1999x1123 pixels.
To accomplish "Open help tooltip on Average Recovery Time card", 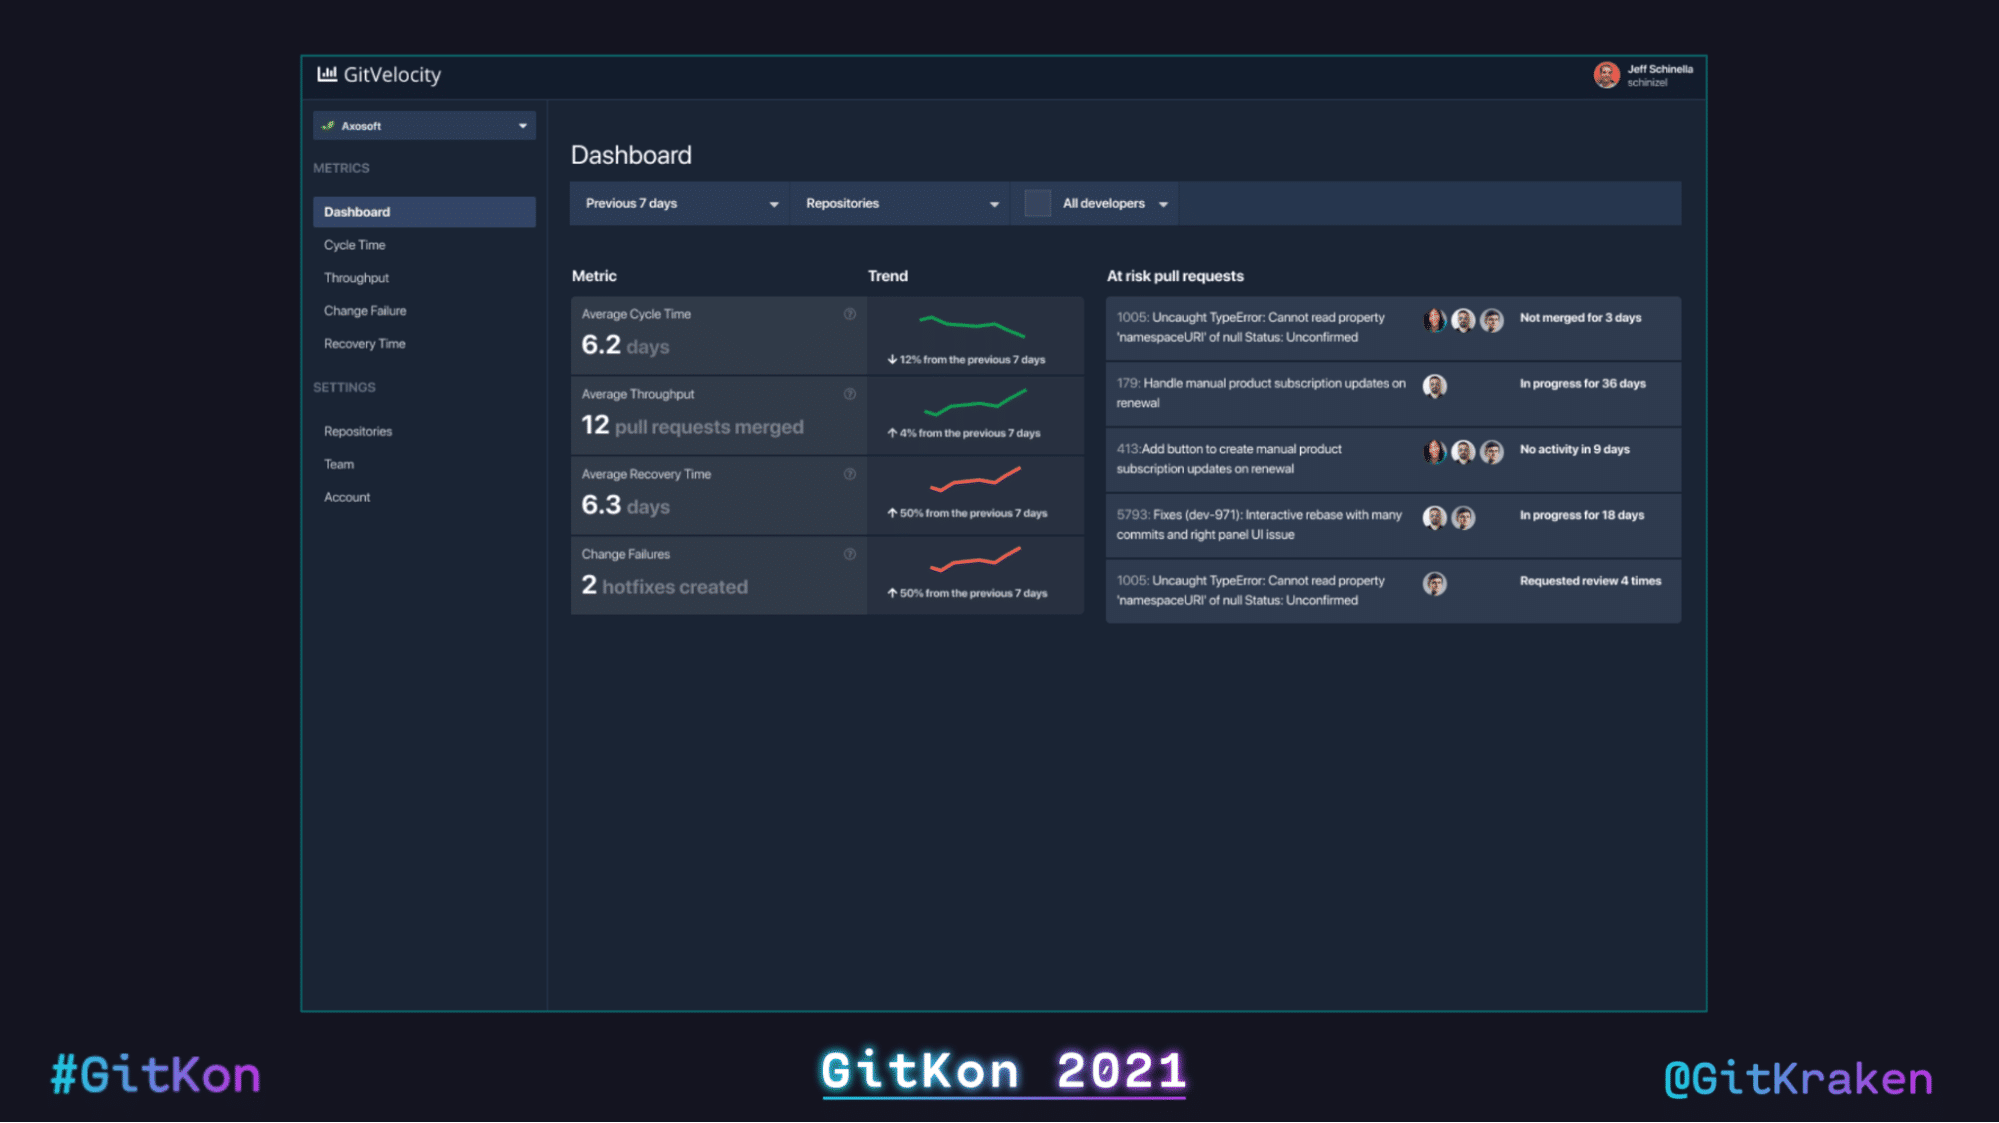I will [x=851, y=474].
